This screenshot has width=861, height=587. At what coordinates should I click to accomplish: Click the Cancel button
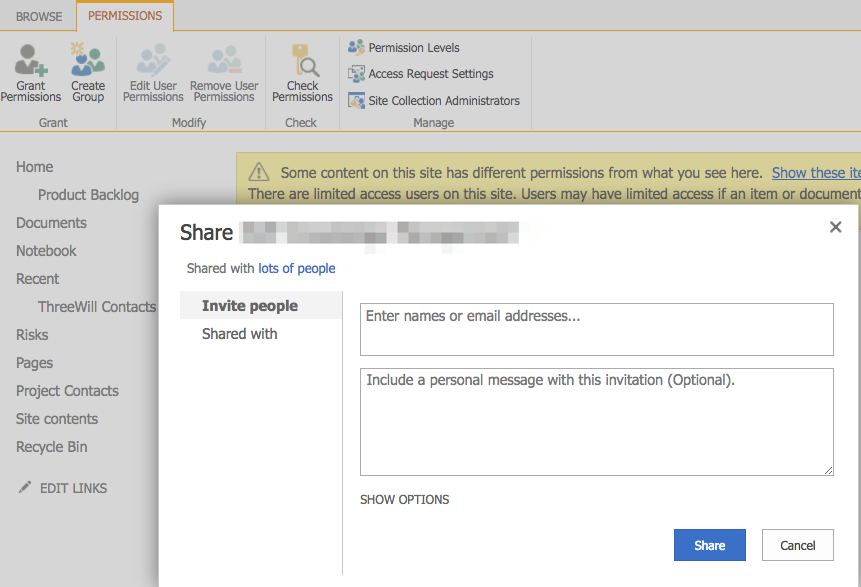pos(797,544)
